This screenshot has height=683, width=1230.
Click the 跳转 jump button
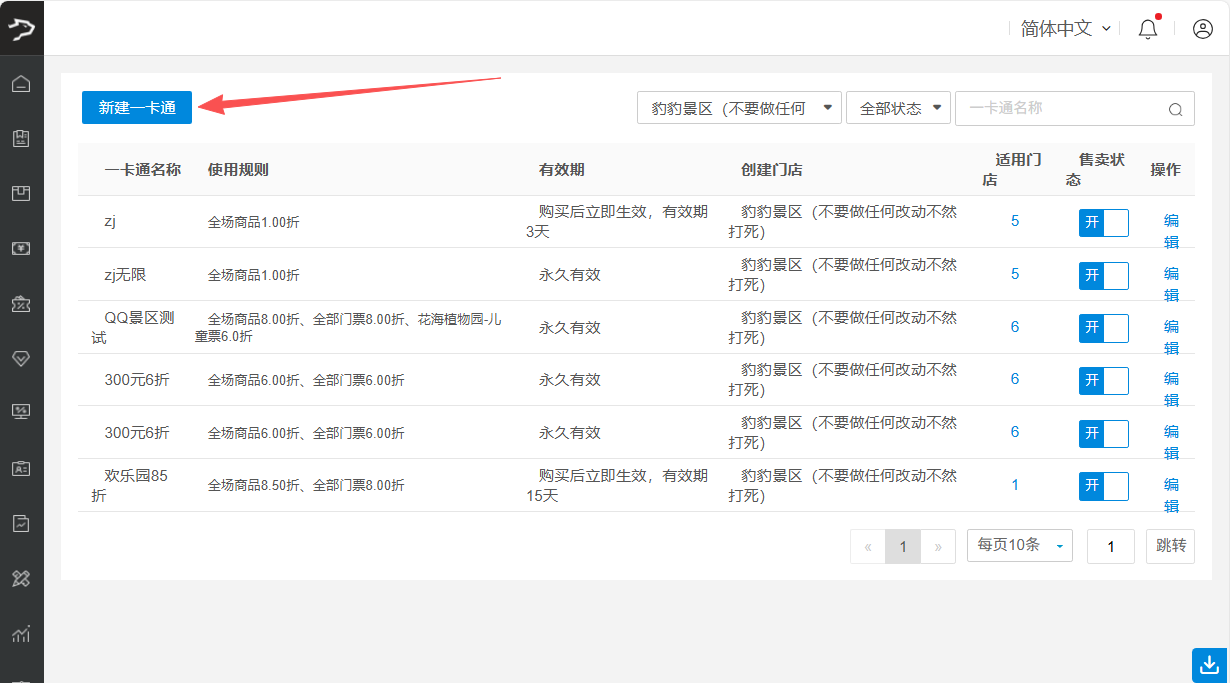(1170, 546)
